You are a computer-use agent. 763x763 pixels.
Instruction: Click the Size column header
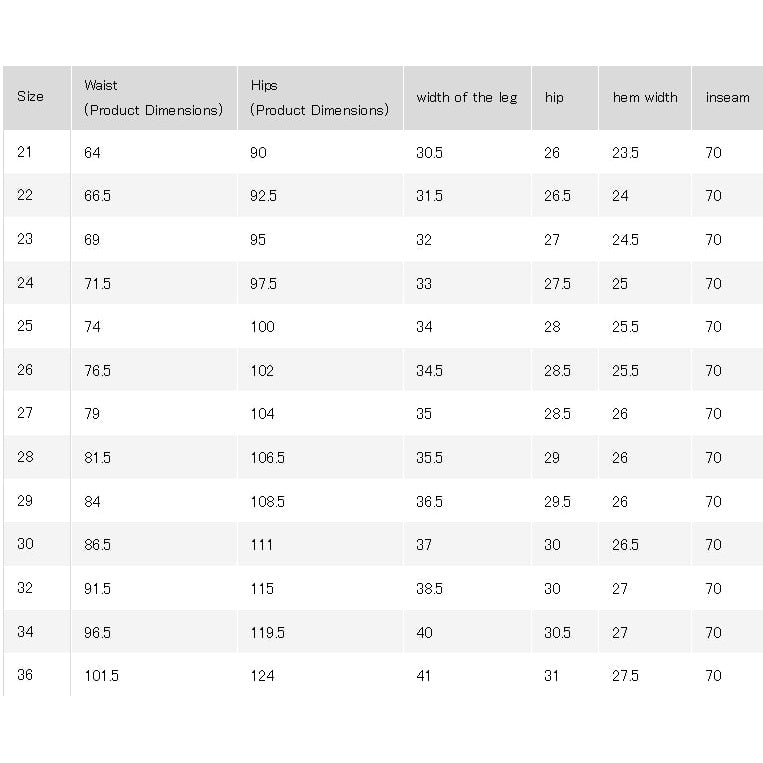click(30, 97)
